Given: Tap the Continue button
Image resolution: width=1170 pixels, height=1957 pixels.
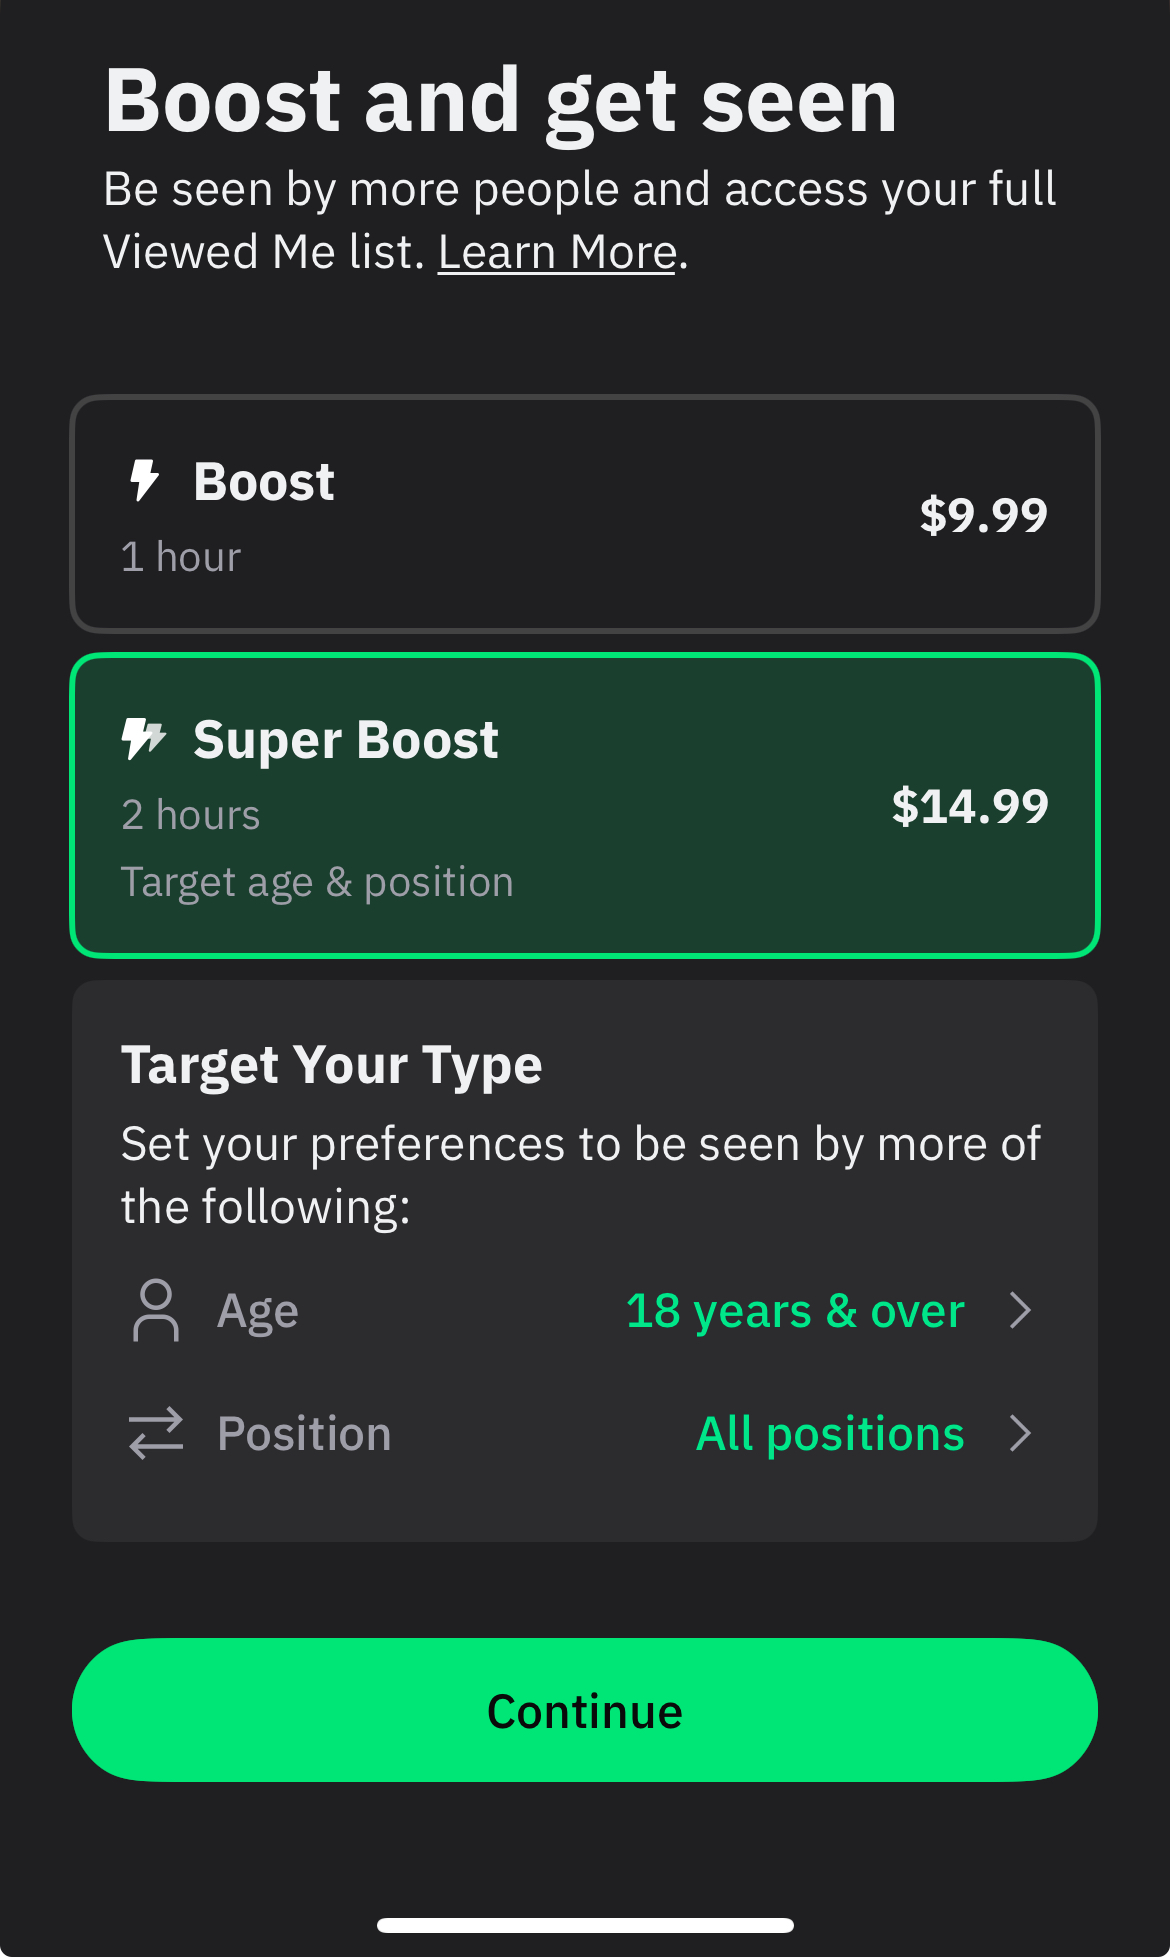Looking at the screenshot, I should 585,1710.
